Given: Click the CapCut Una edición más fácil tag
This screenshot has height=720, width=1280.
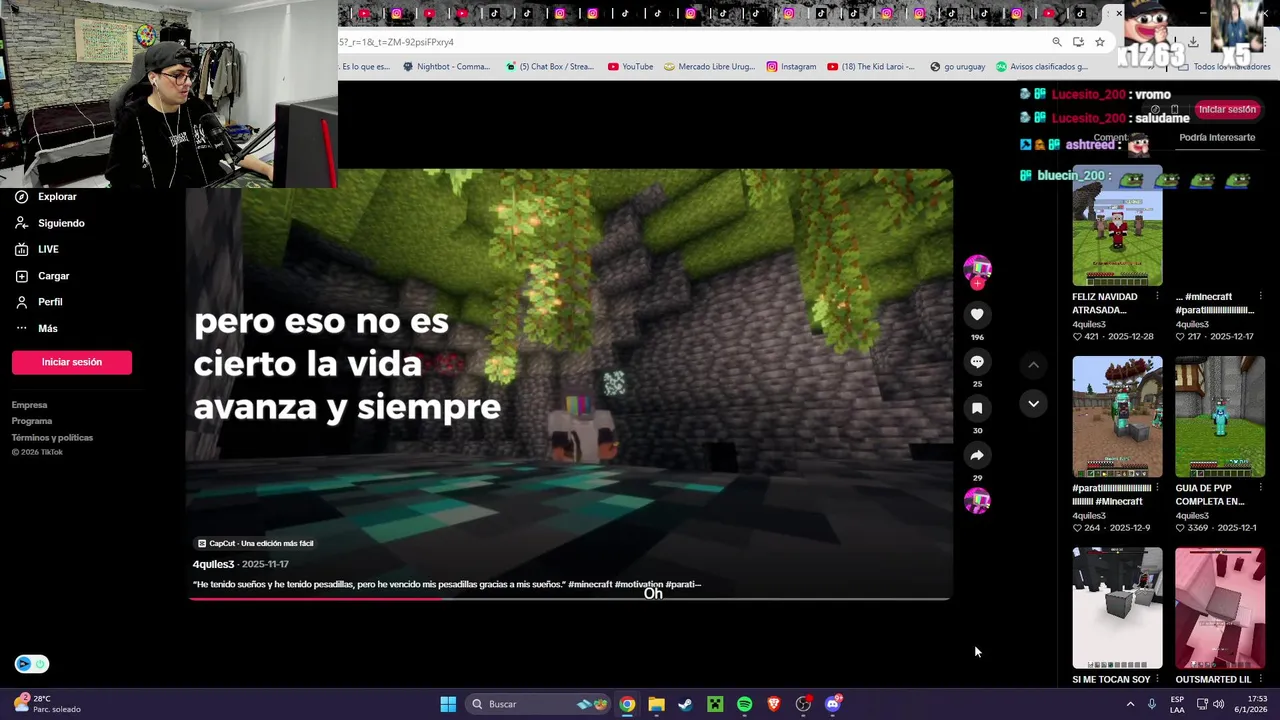Looking at the screenshot, I should [255, 543].
